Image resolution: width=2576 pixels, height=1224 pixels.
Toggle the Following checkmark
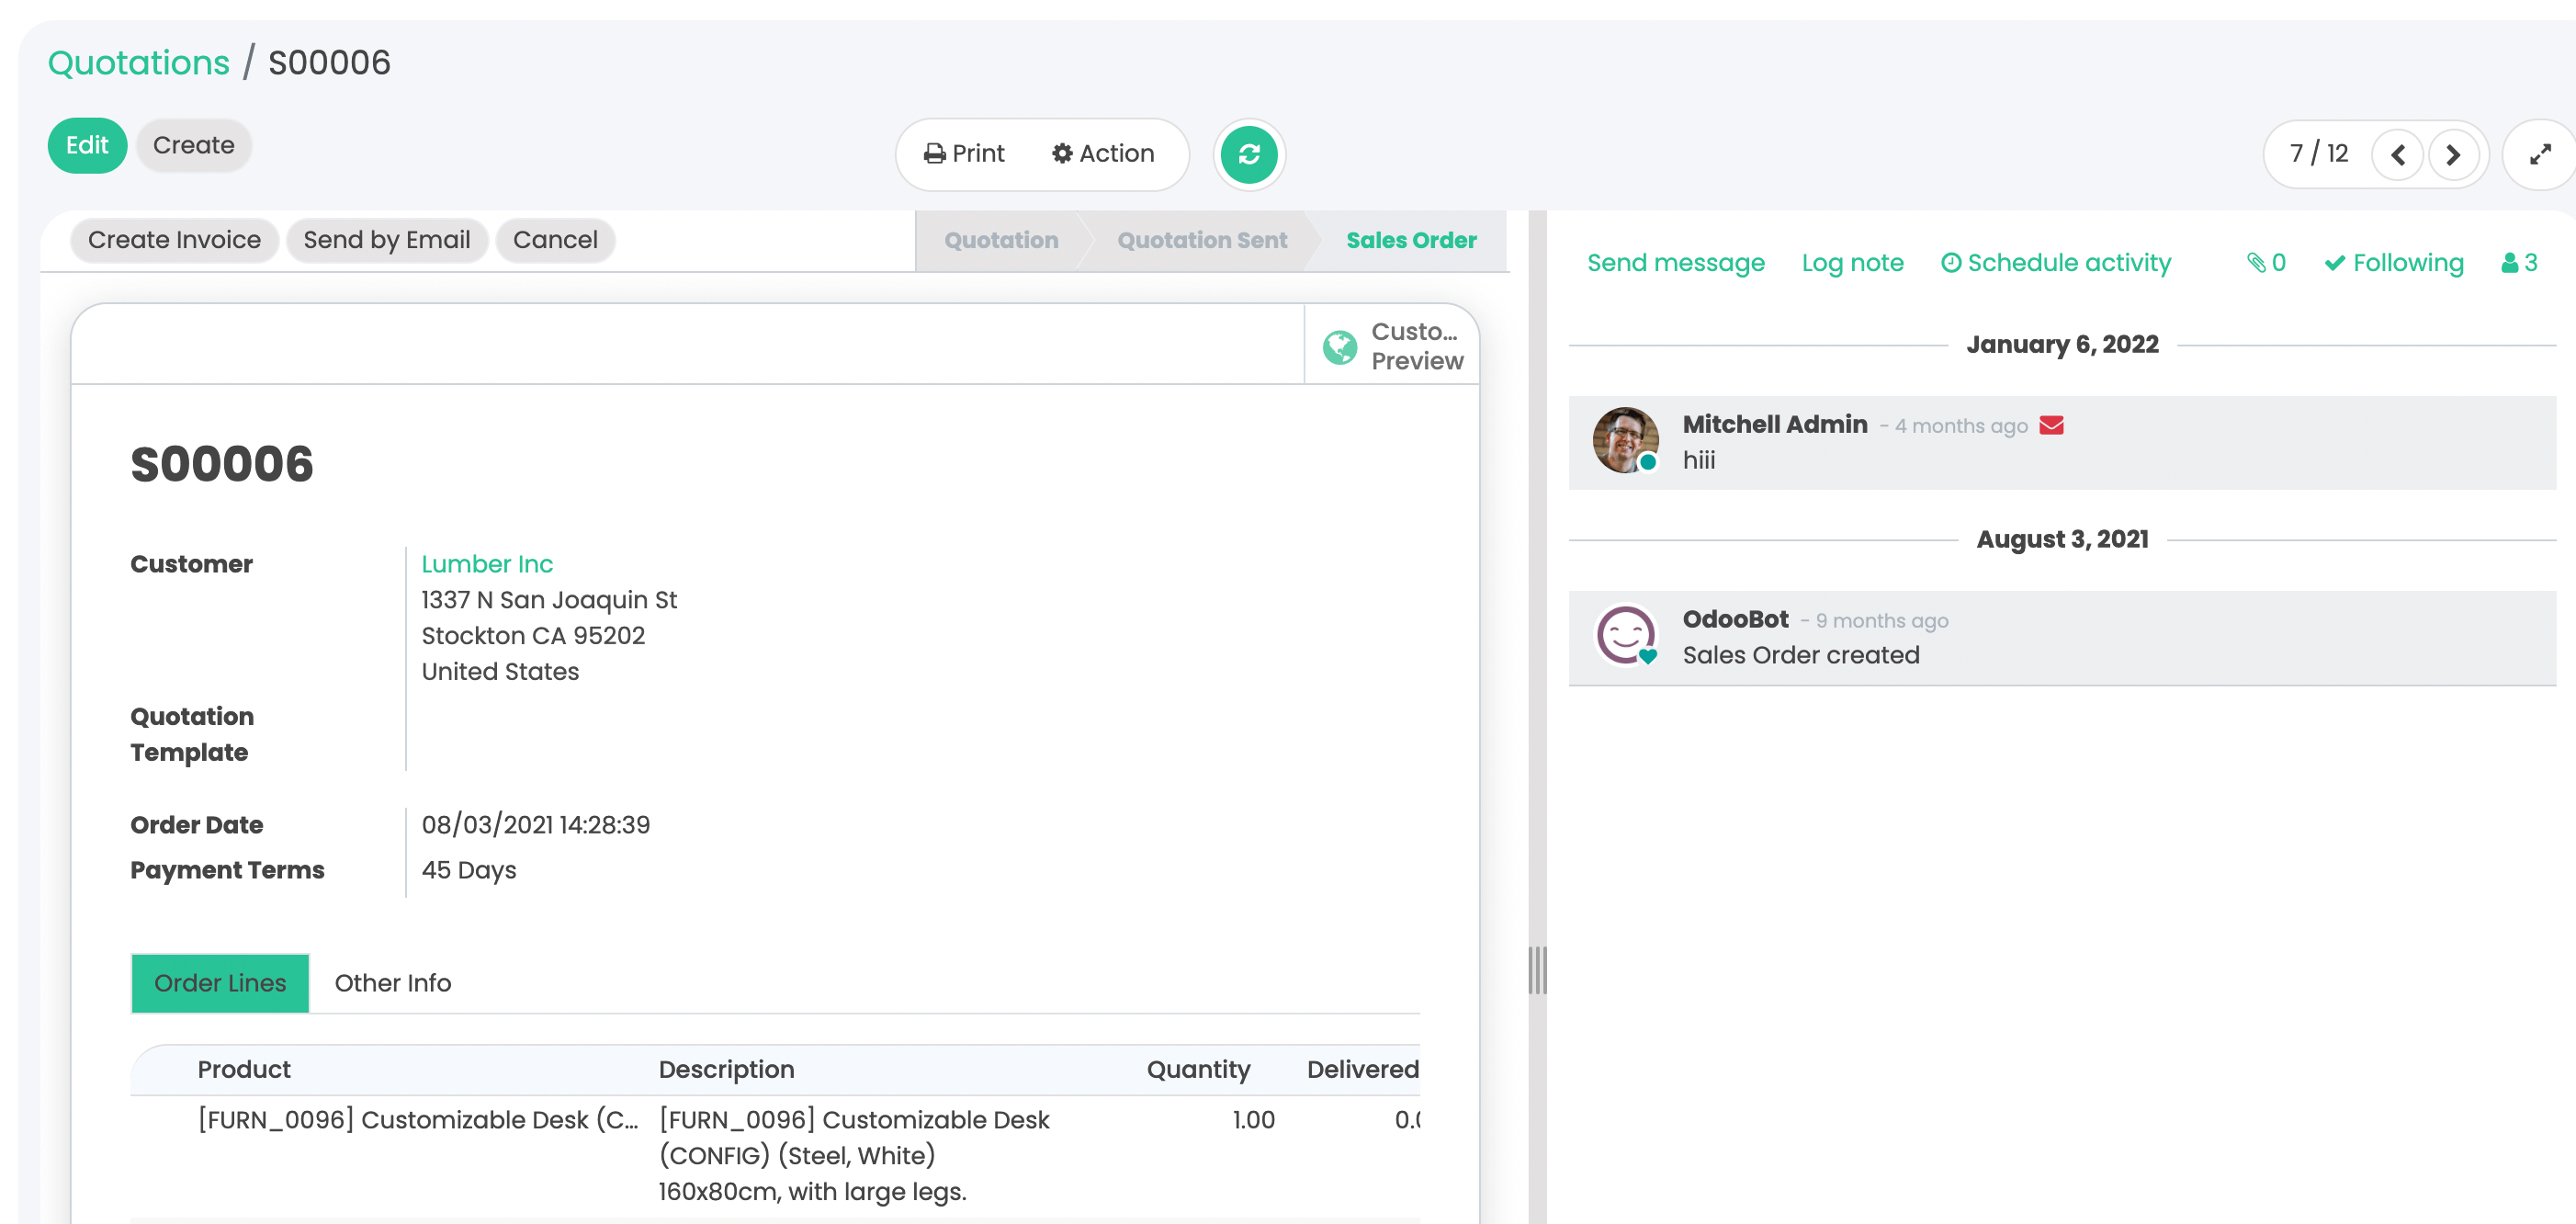2393,263
